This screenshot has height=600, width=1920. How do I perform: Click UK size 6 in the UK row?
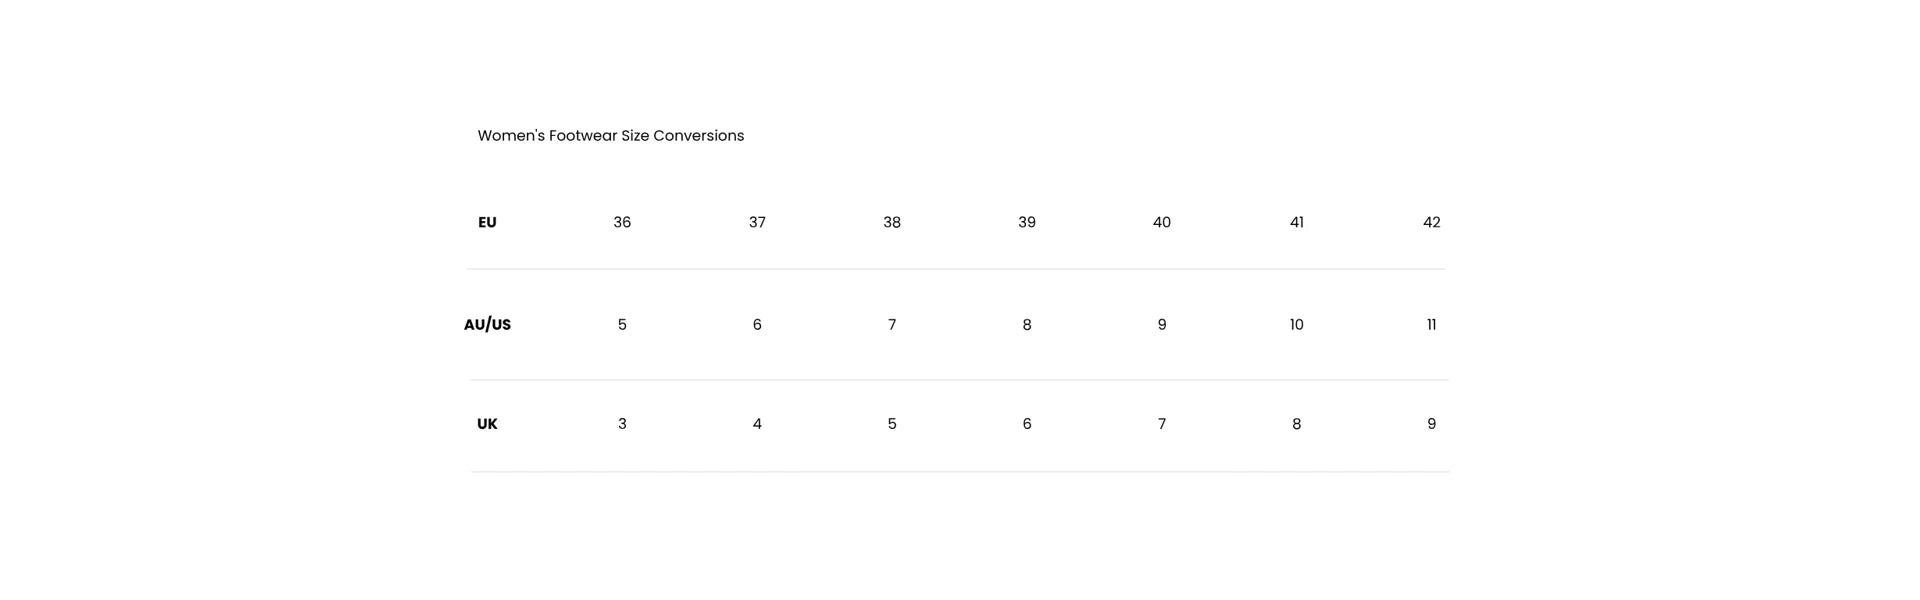coord(1027,424)
